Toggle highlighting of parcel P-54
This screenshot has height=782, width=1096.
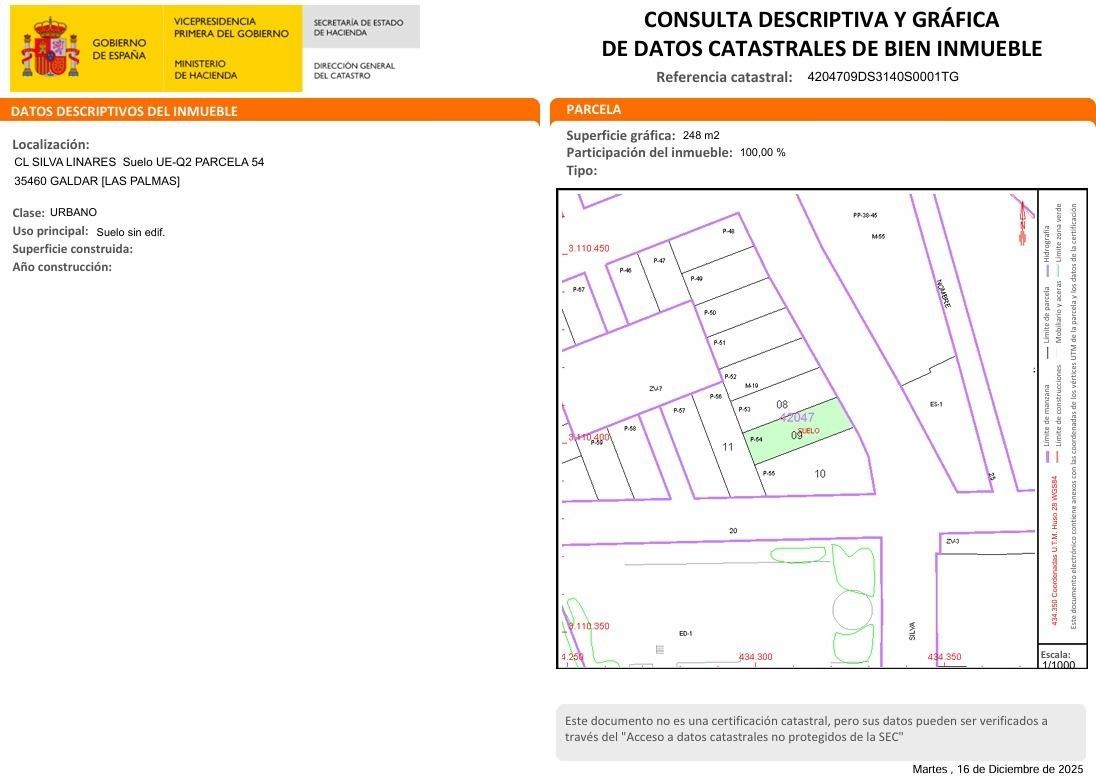click(757, 438)
